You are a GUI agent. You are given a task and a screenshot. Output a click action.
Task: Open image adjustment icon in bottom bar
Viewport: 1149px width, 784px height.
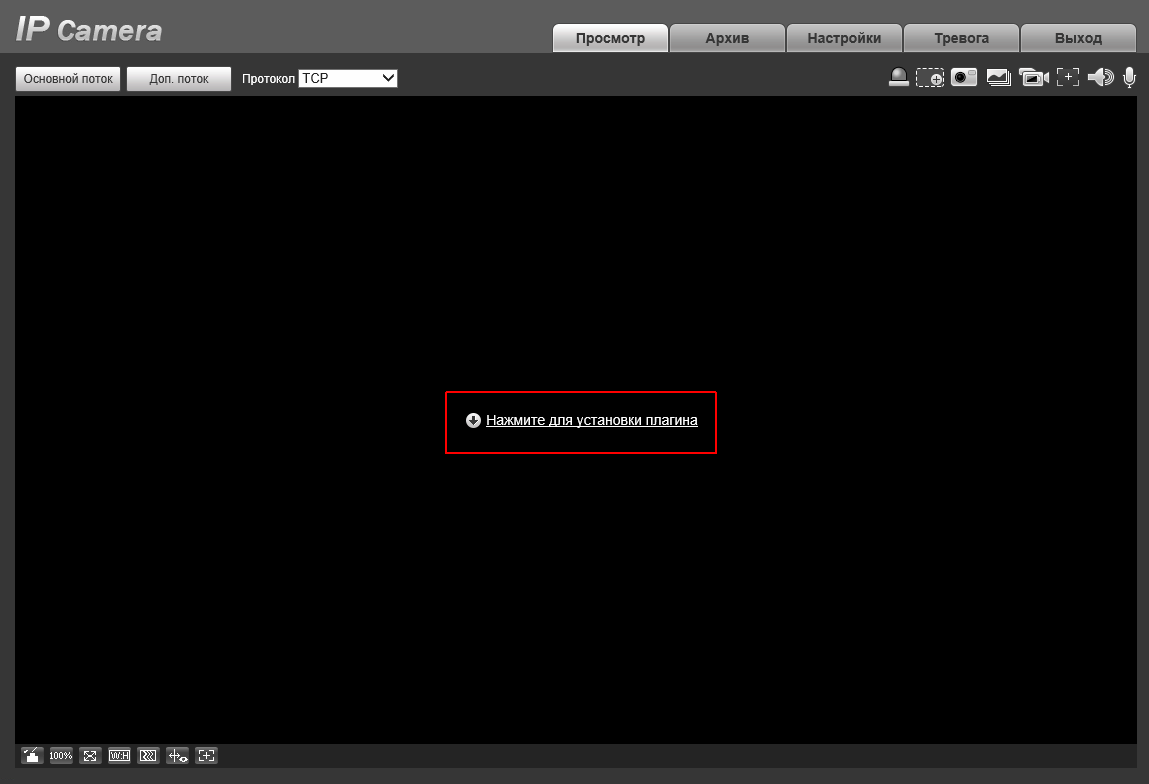coord(32,755)
